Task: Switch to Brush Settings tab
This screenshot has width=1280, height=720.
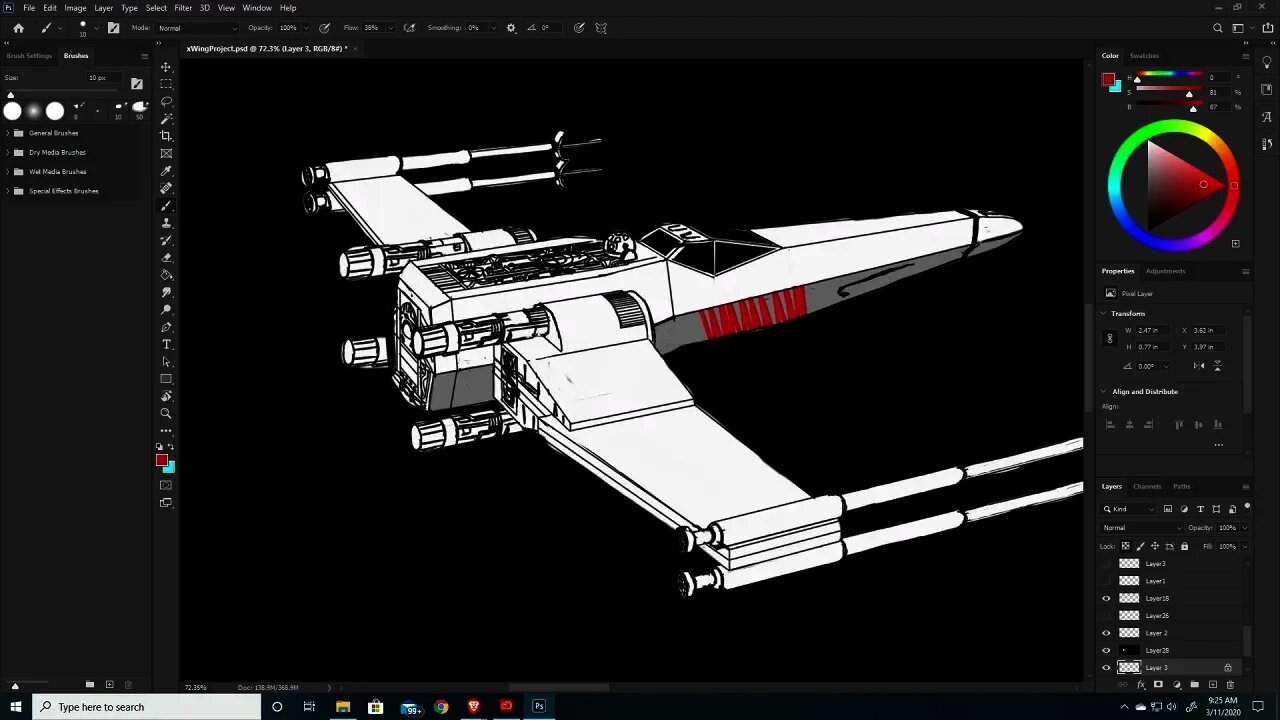Action: (x=29, y=56)
